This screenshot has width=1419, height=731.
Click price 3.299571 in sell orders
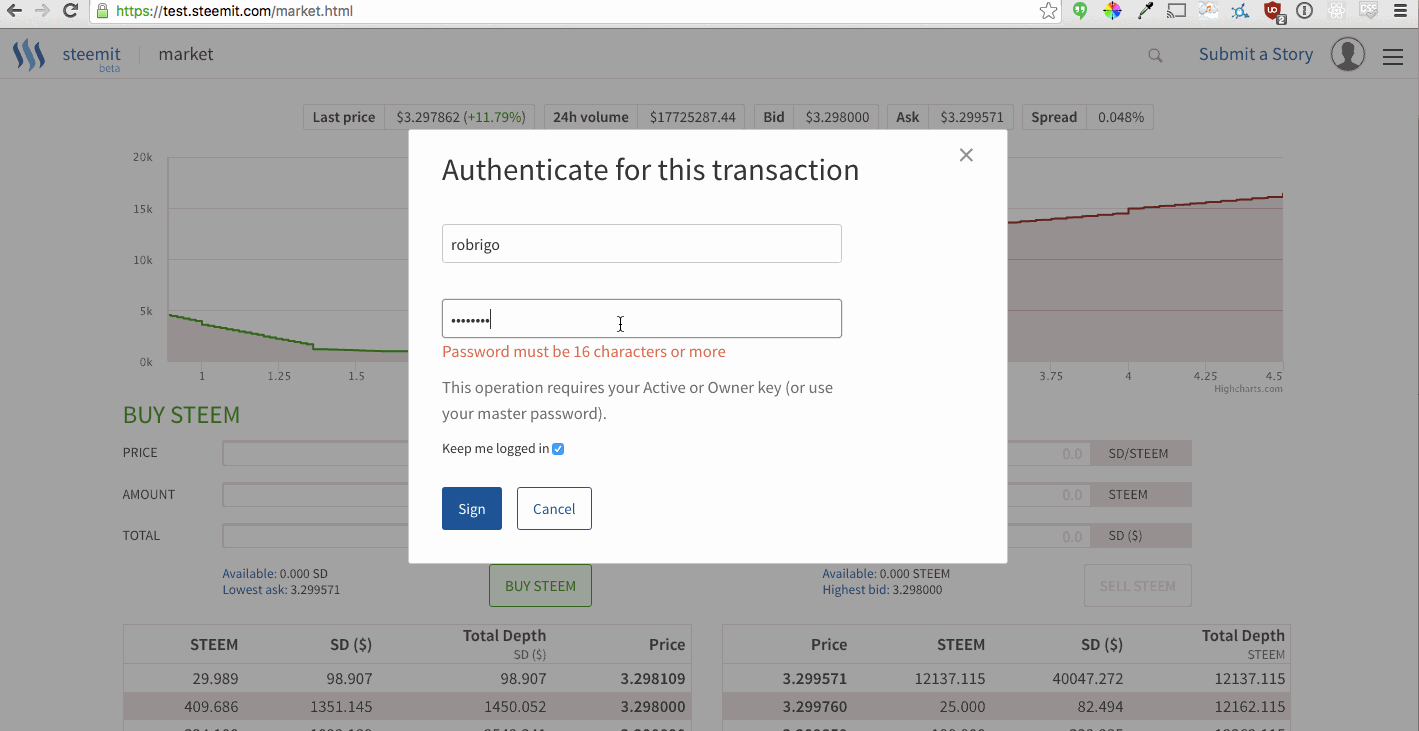815,678
